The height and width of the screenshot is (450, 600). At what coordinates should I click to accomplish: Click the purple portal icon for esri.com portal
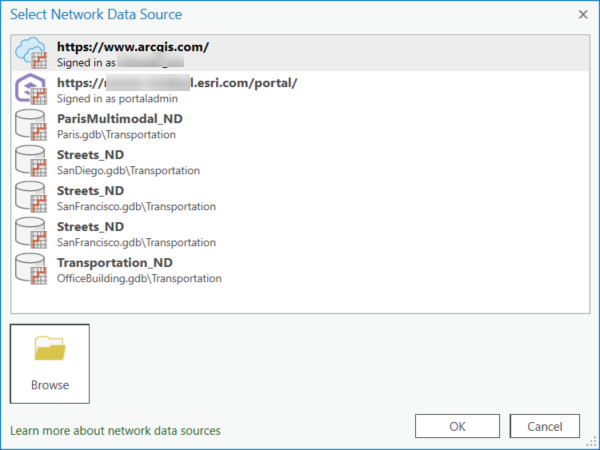(x=32, y=90)
